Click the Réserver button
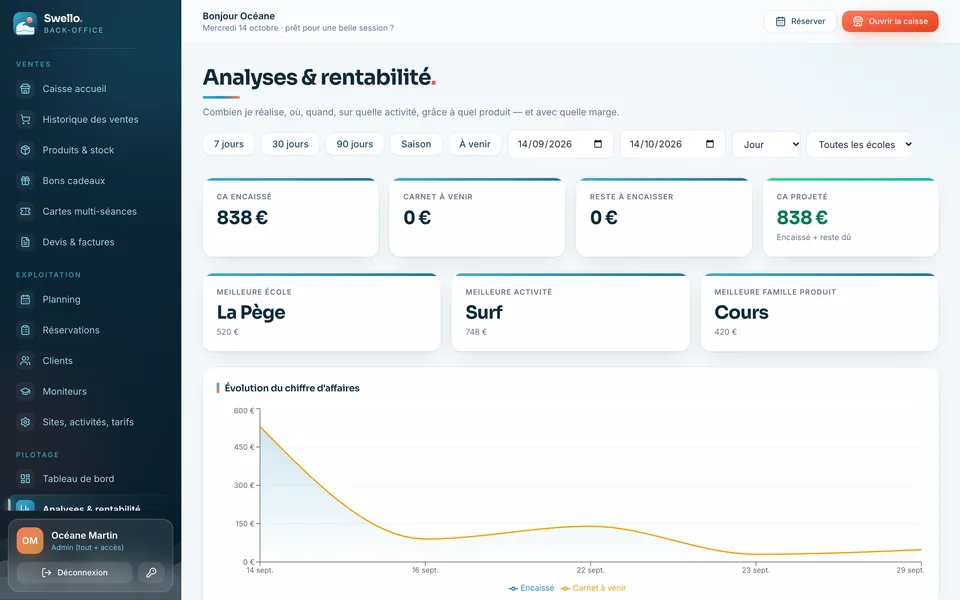The width and height of the screenshot is (960, 600). pos(800,21)
